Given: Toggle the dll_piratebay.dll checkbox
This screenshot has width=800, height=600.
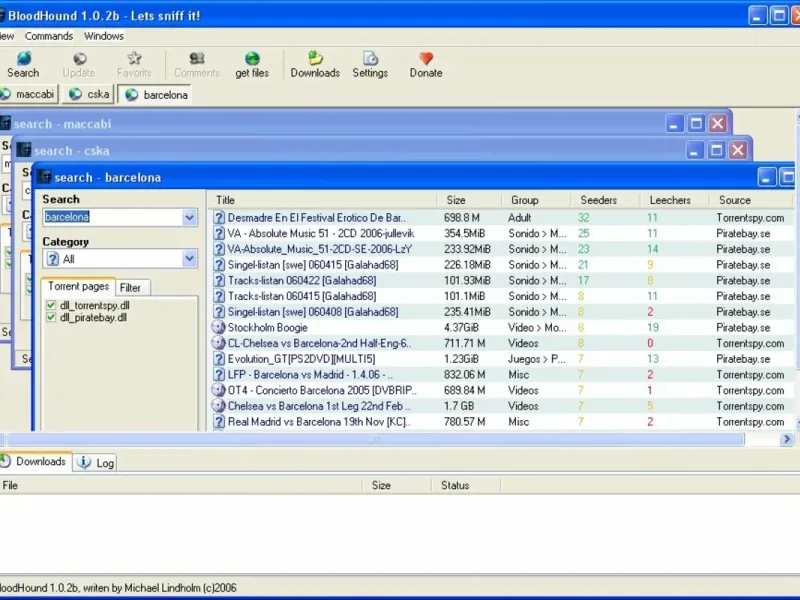Looking at the screenshot, I should [x=52, y=318].
